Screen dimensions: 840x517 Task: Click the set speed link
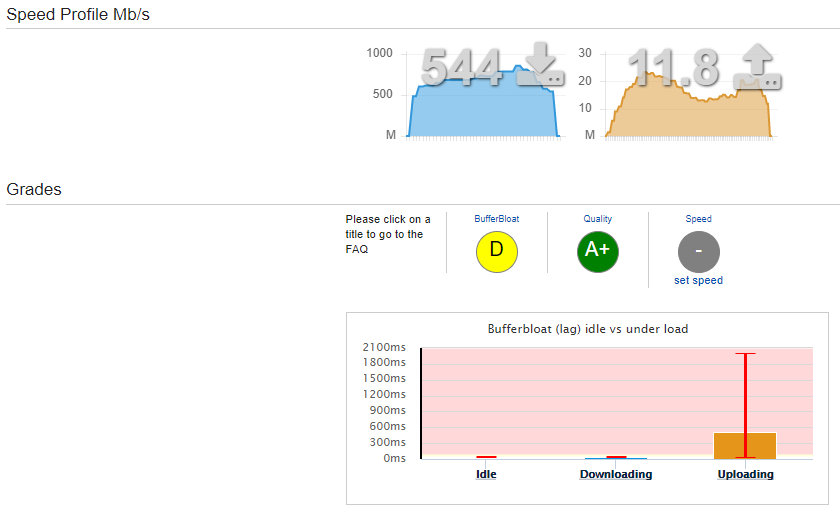699,280
